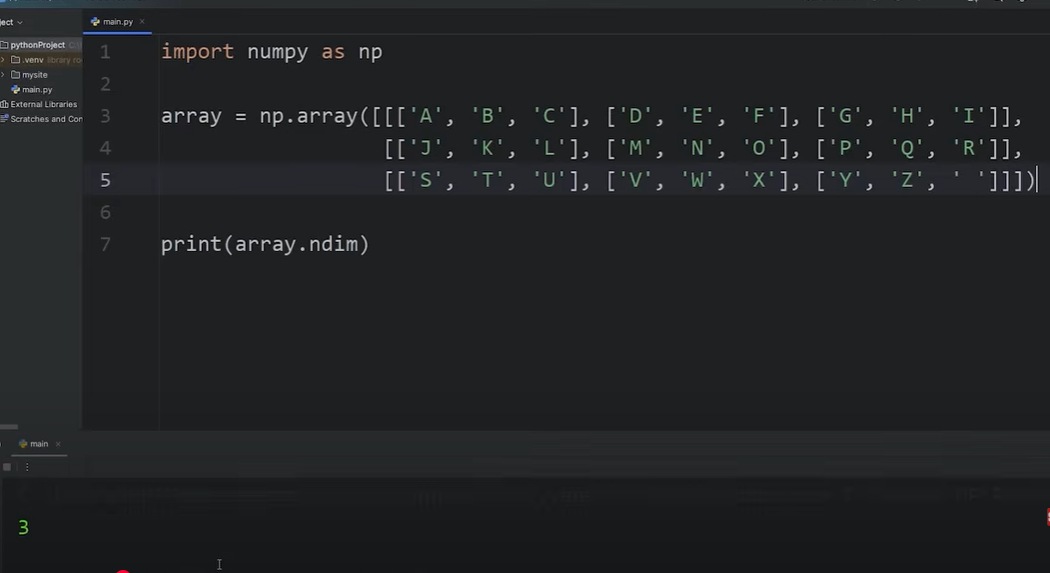The width and height of the screenshot is (1050, 573).
Task: Click the External Libraries icon
Action: tap(4, 104)
